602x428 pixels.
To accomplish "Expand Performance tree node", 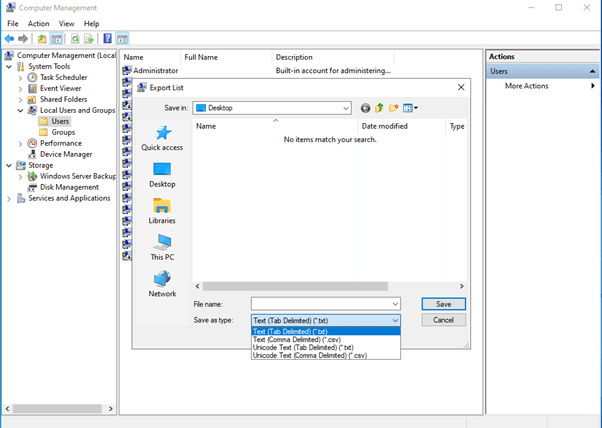I will pos(20,144).
